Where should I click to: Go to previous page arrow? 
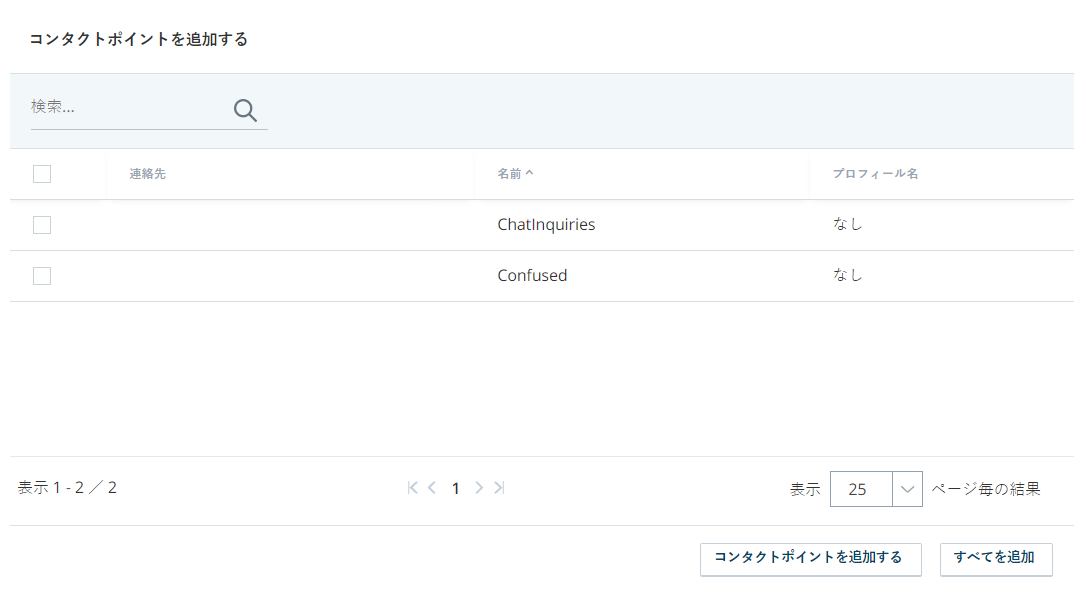[432, 488]
